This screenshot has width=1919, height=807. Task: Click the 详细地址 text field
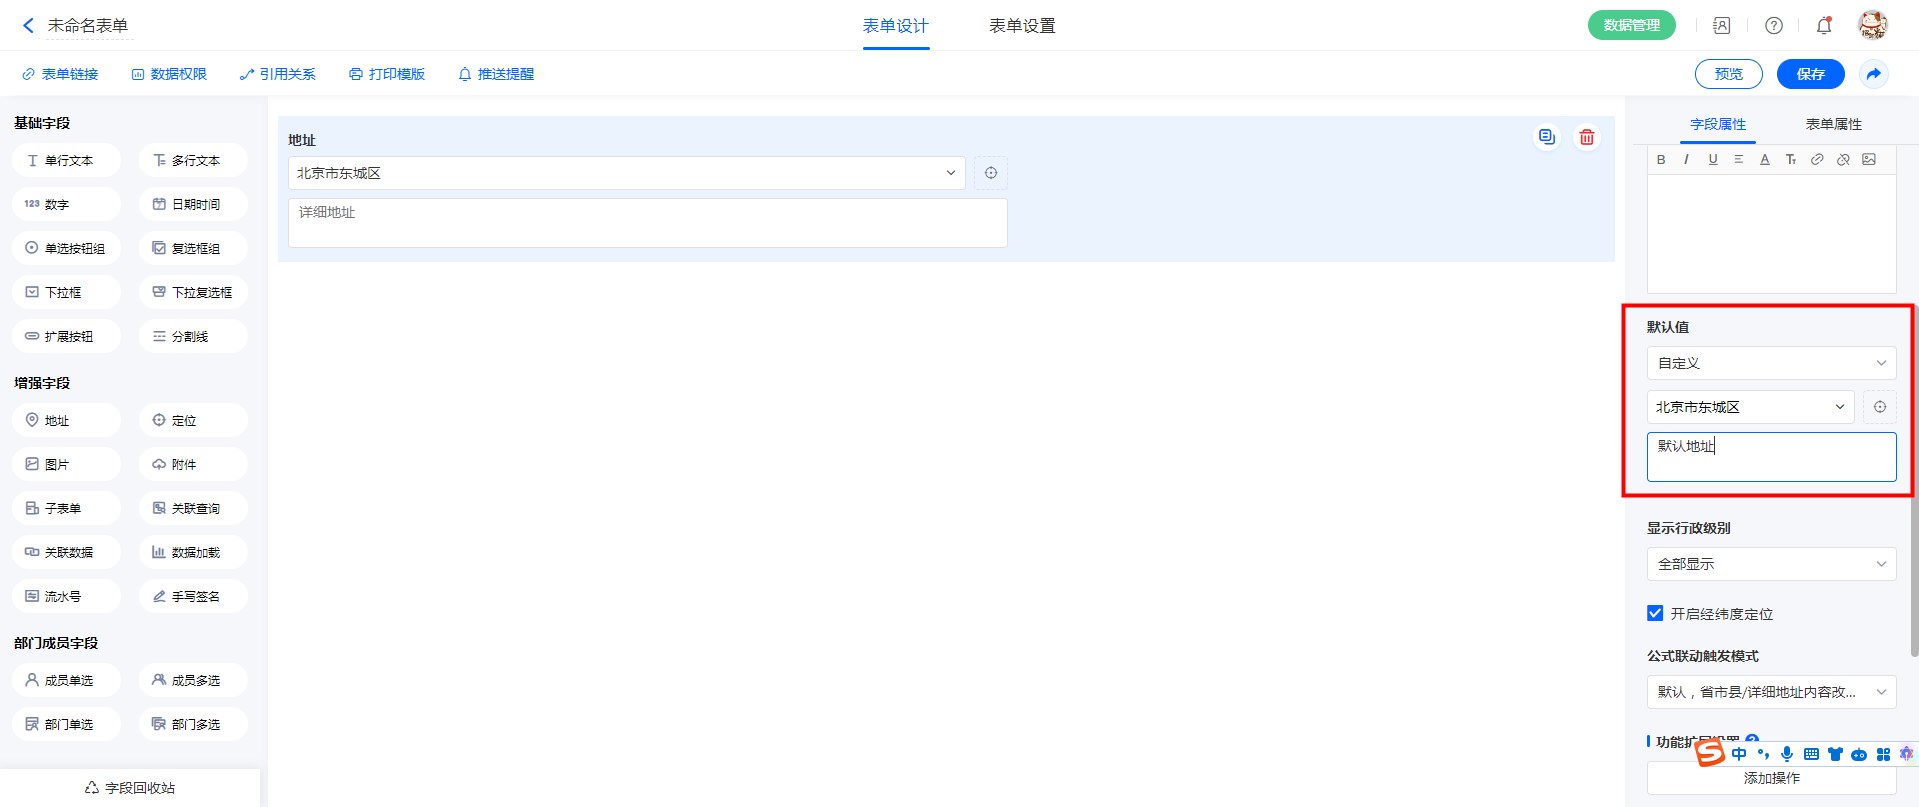click(x=647, y=223)
